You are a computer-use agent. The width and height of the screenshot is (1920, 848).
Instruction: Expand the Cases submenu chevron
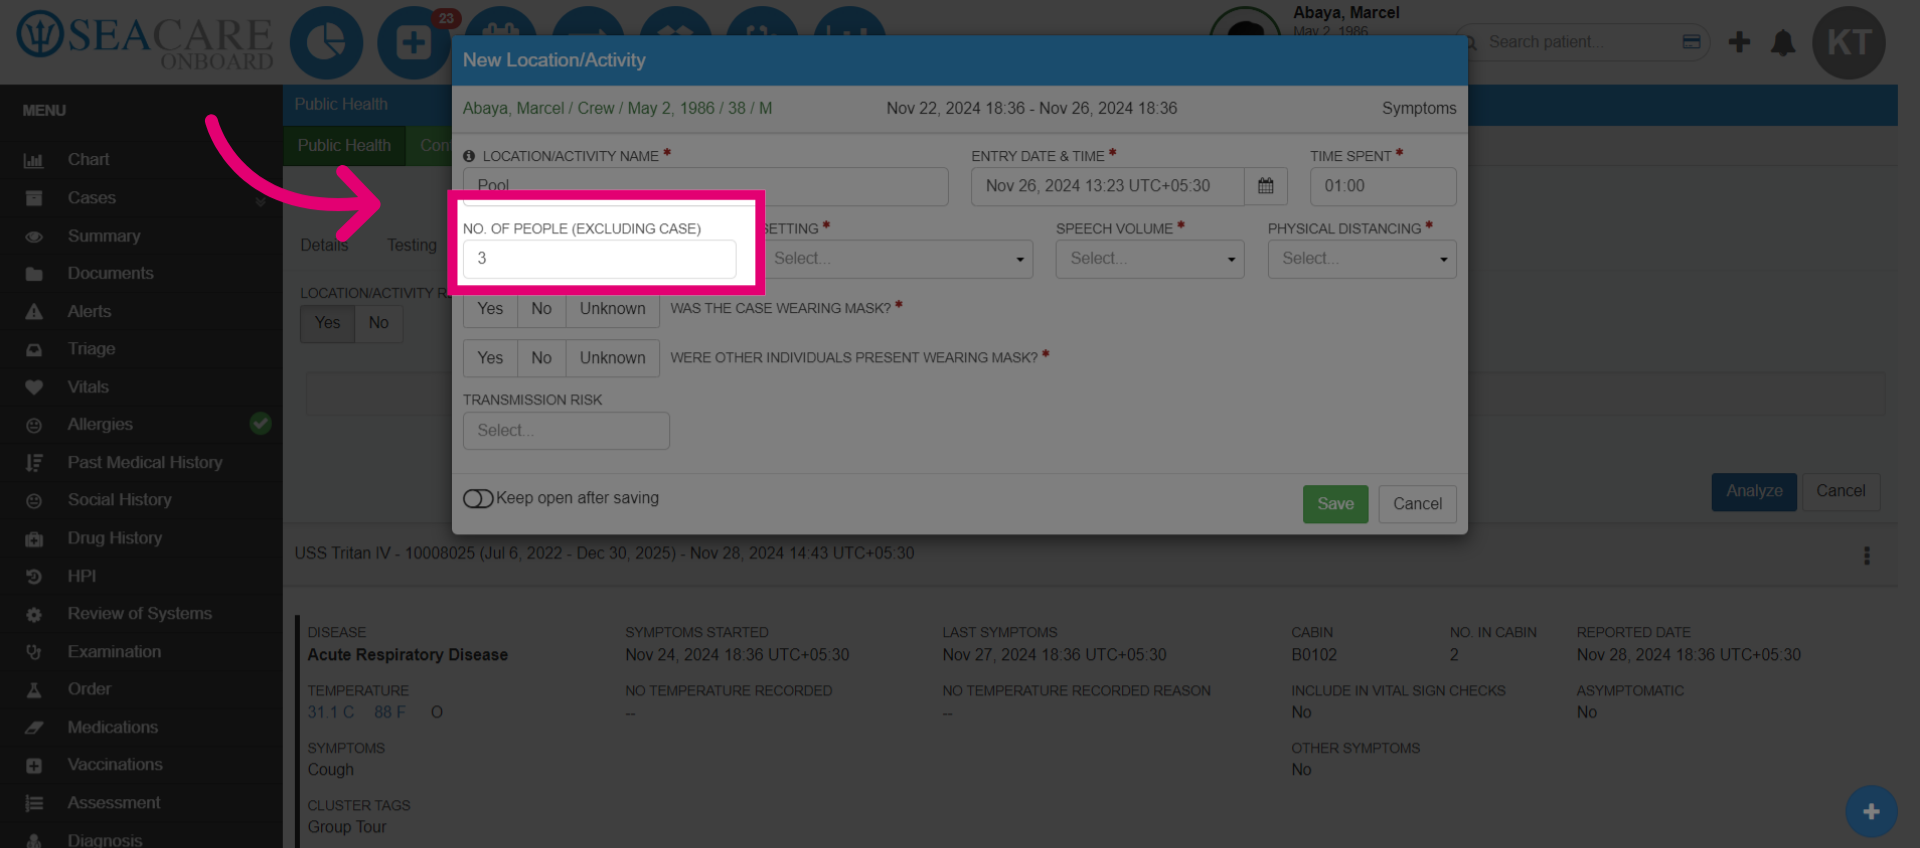[x=260, y=201]
